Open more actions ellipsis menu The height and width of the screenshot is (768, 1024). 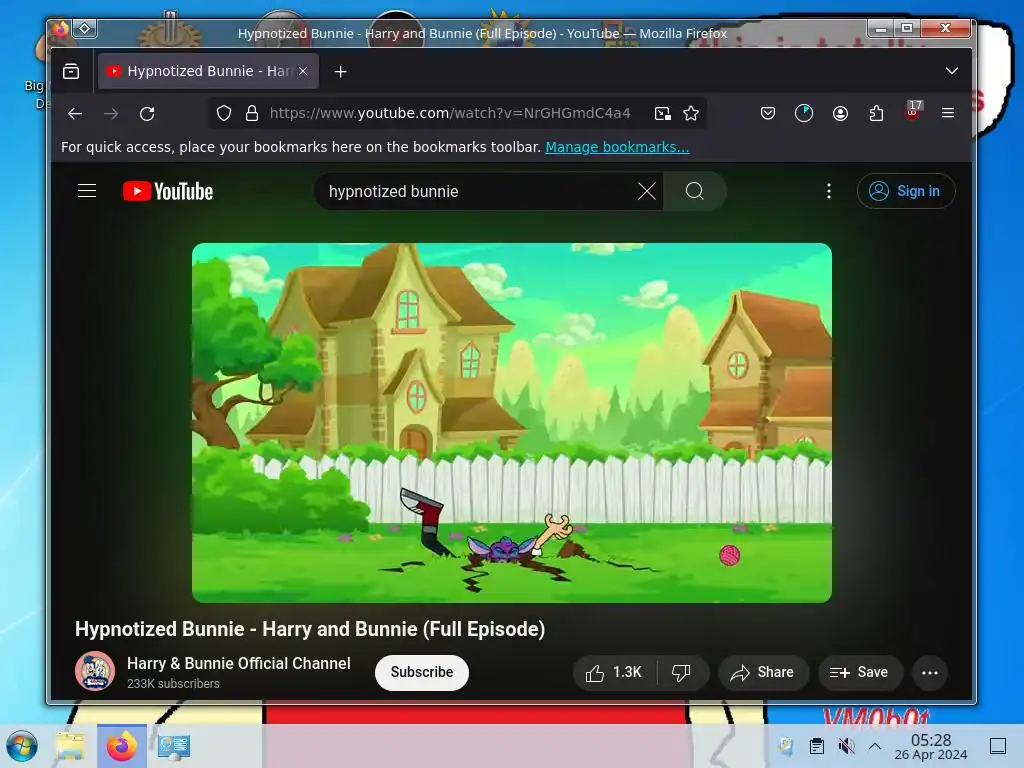[929, 673]
